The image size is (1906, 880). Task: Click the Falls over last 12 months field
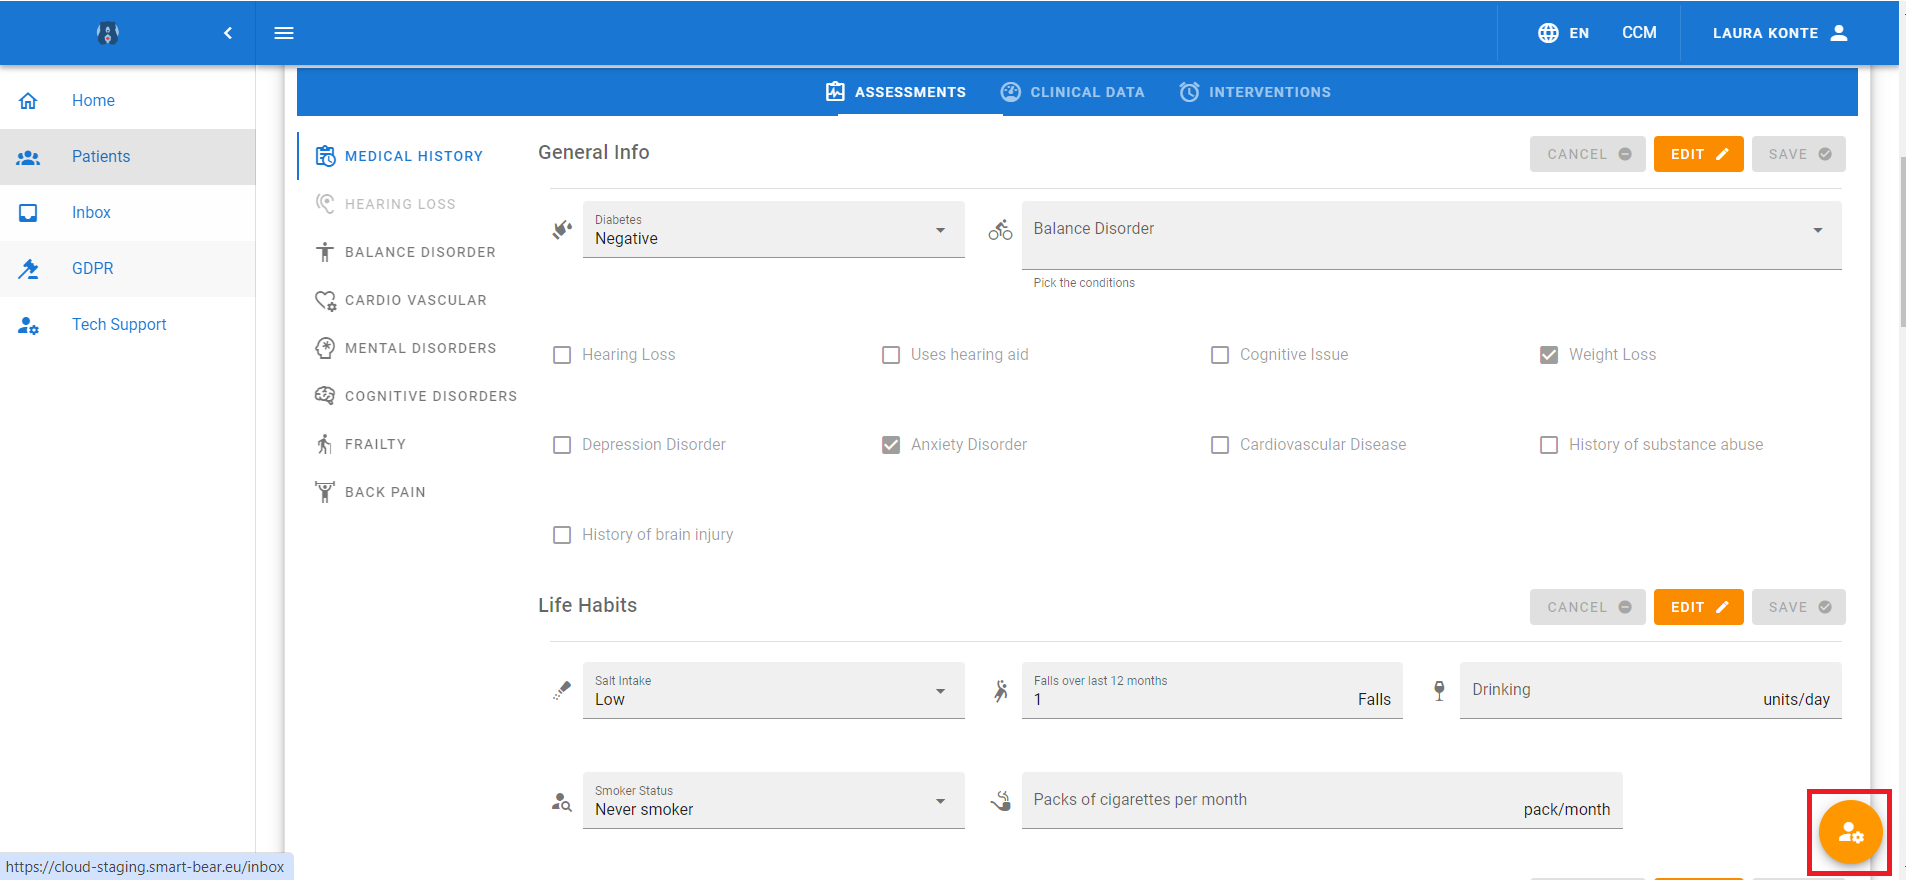point(1212,690)
